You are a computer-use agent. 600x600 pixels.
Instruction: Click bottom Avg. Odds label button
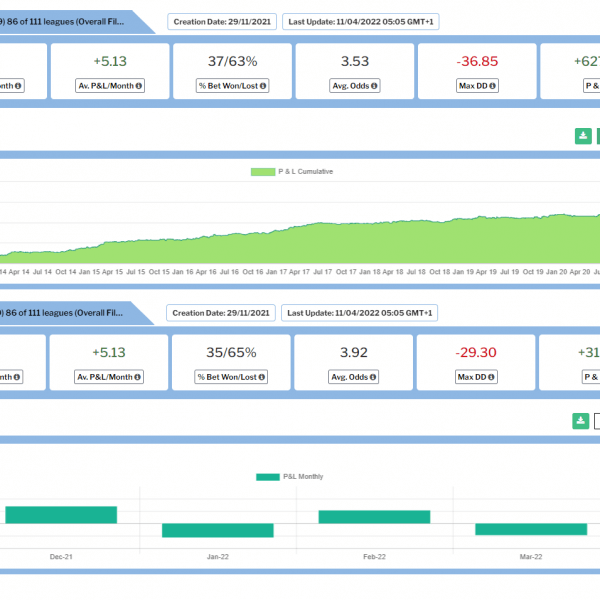tap(354, 377)
